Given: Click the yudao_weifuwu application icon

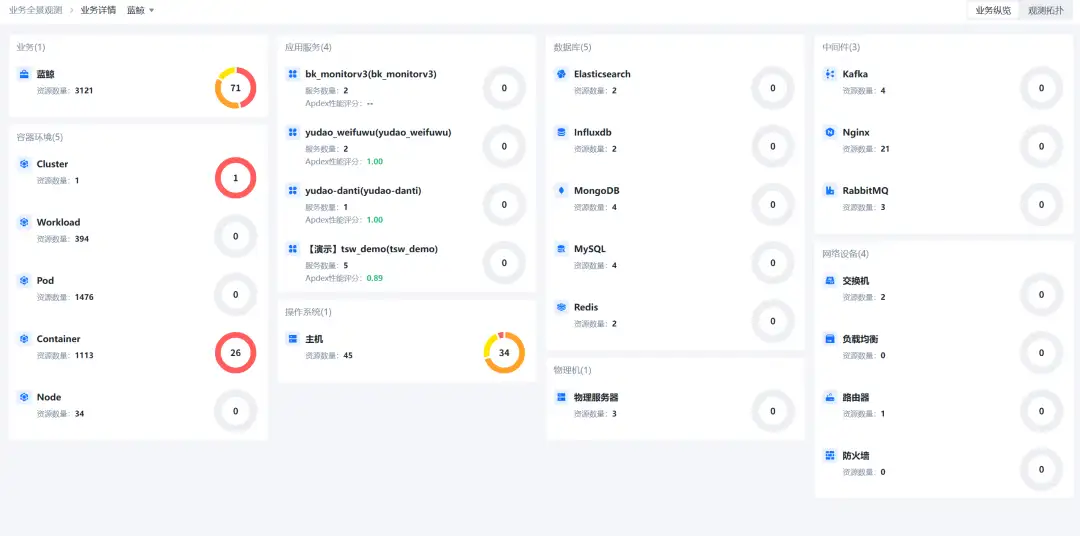Looking at the screenshot, I should 293,132.
